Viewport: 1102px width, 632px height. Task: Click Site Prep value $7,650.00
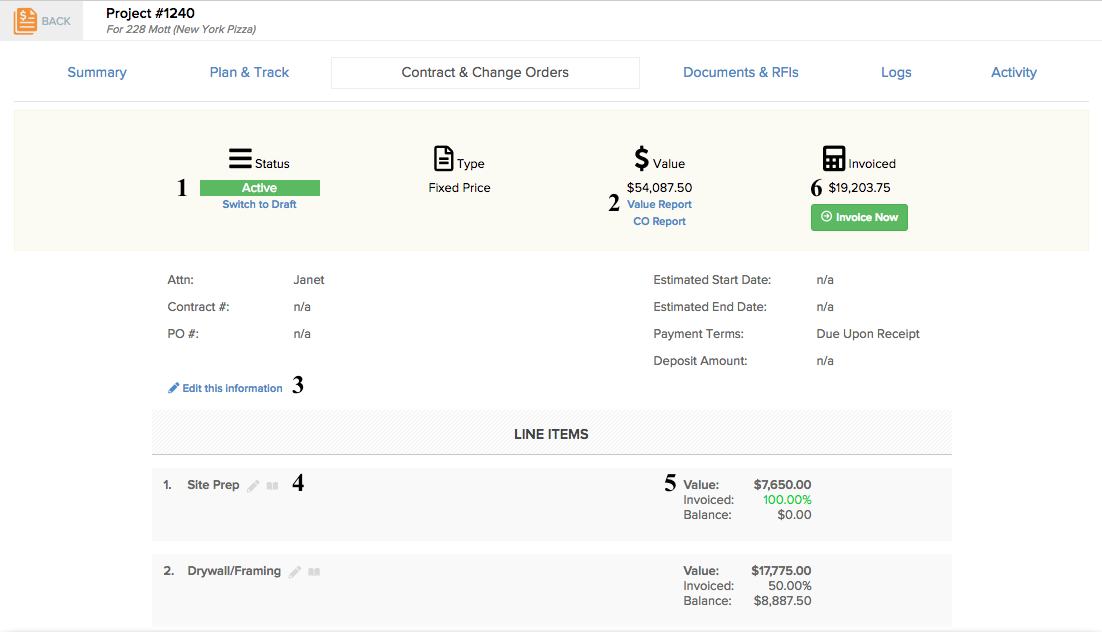pyautogui.click(x=782, y=484)
